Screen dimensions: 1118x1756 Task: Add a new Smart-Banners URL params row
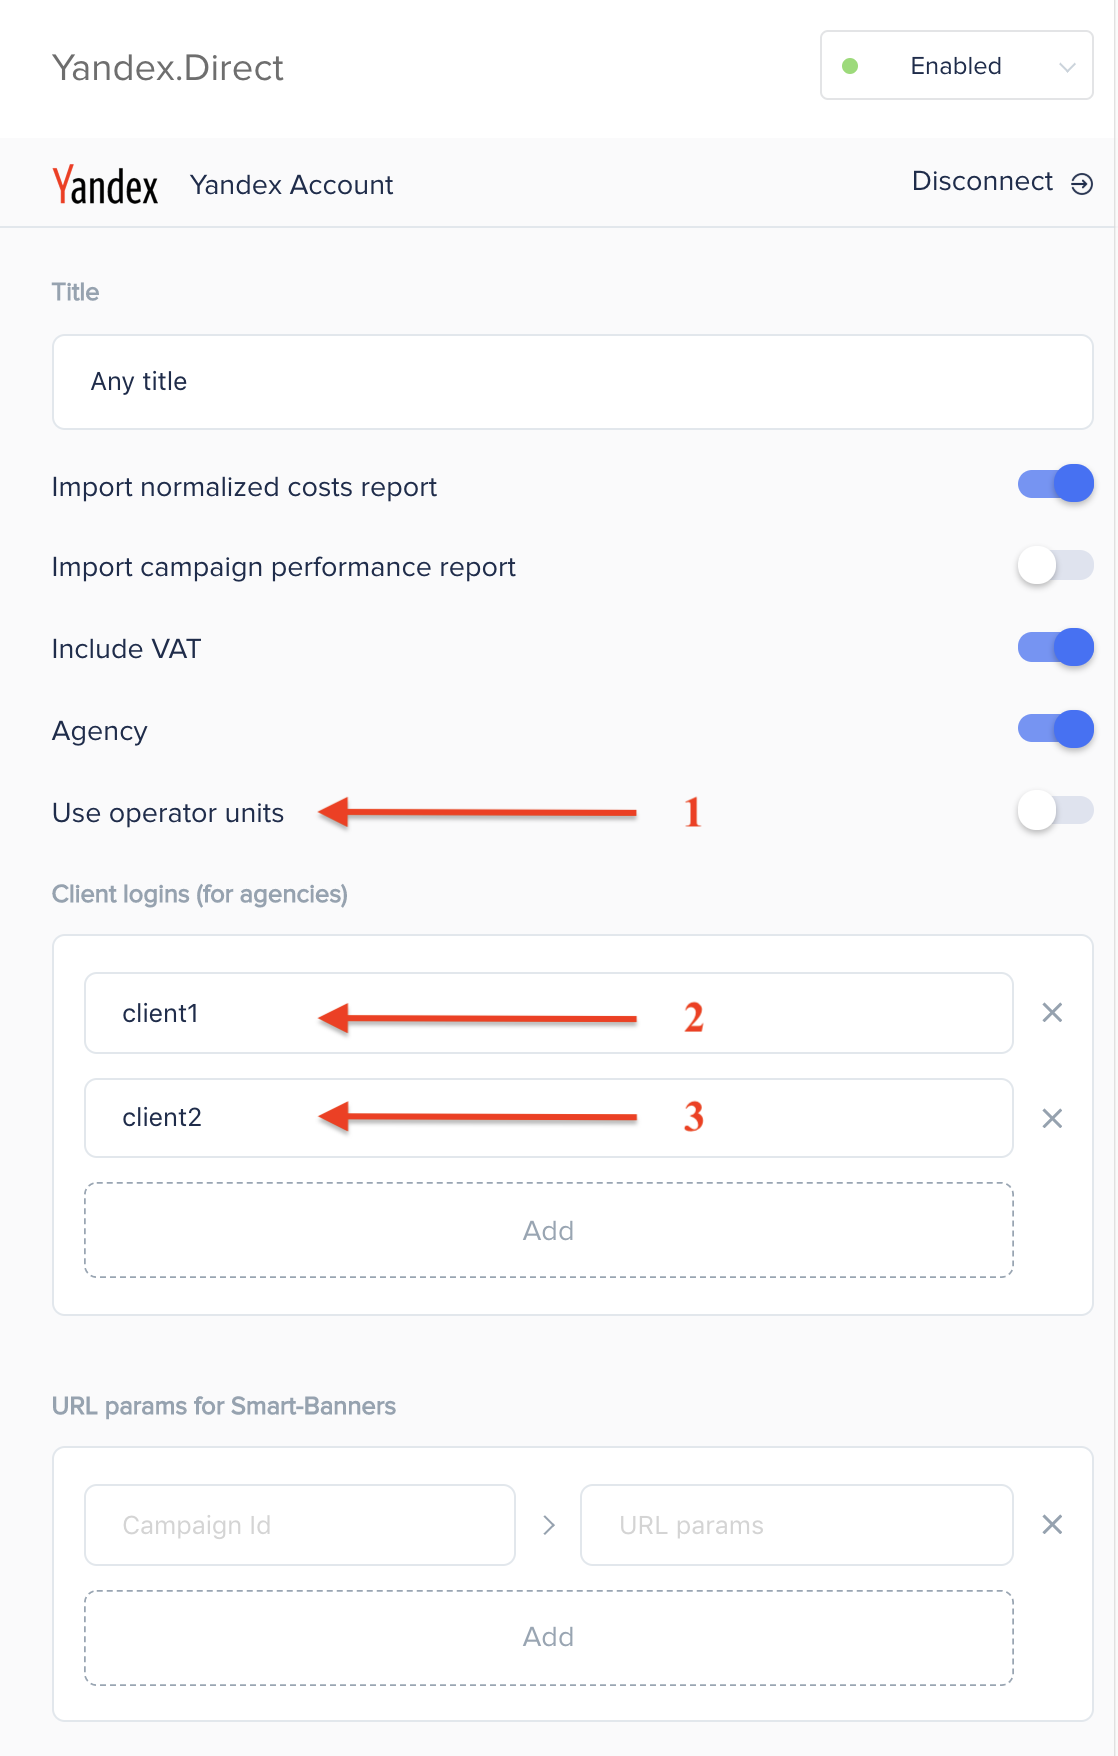click(549, 1637)
